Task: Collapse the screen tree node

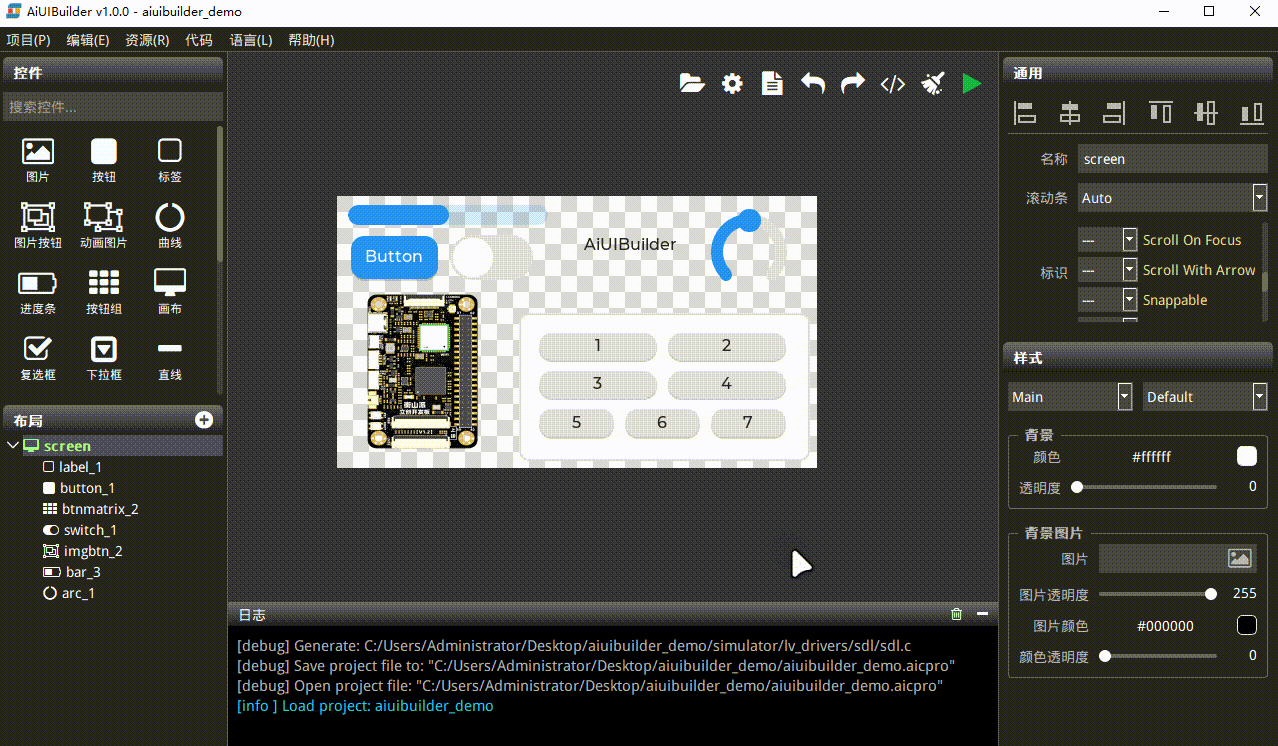Action: (x=12, y=446)
